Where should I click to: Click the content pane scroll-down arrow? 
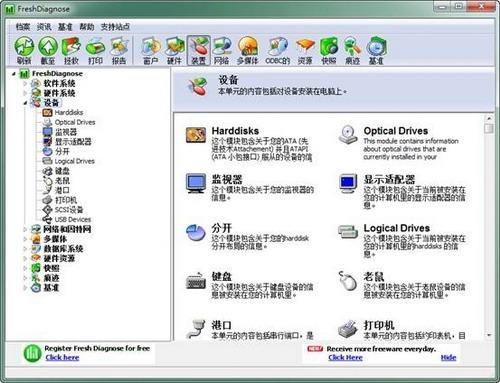(x=489, y=335)
